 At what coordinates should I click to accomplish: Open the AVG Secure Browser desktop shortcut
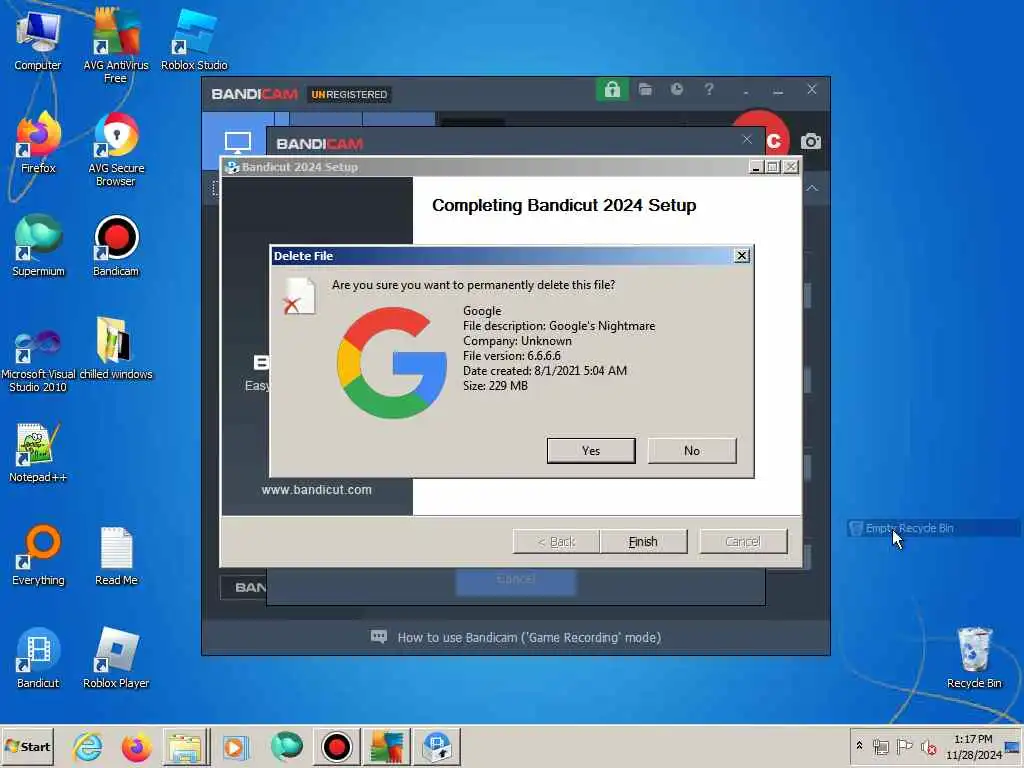pyautogui.click(x=116, y=150)
